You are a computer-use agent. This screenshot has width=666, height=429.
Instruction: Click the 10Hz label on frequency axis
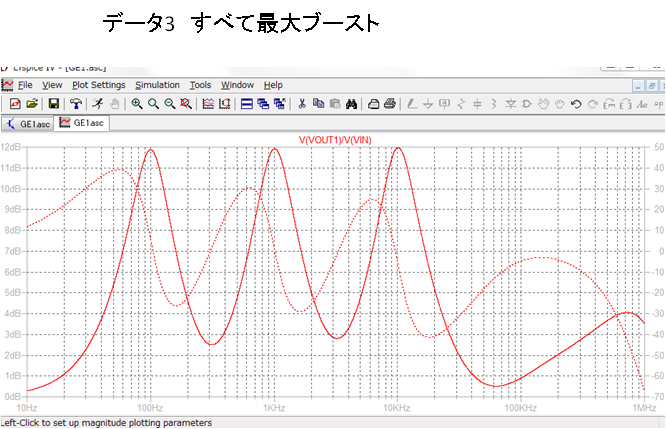coord(26,408)
